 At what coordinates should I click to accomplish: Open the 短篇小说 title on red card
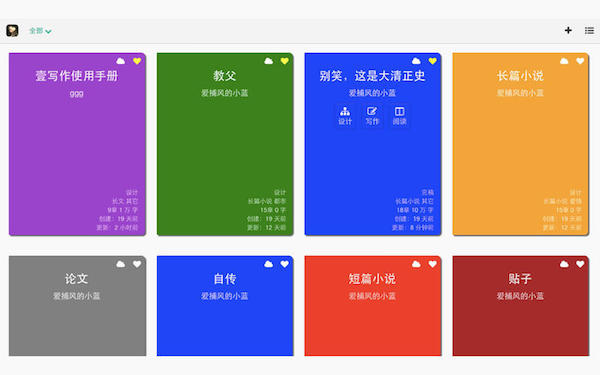point(372,279)
